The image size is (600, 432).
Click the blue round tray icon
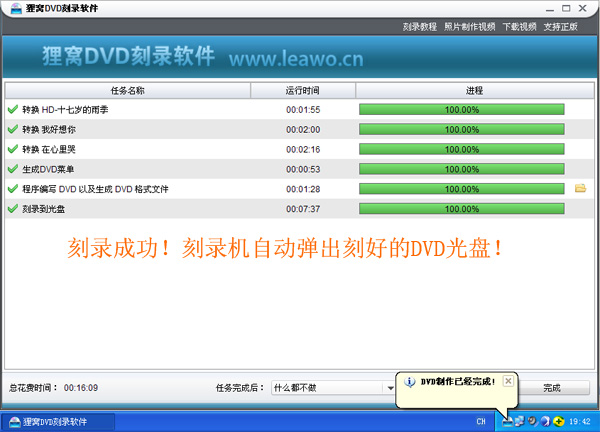[x=546, y=422]
